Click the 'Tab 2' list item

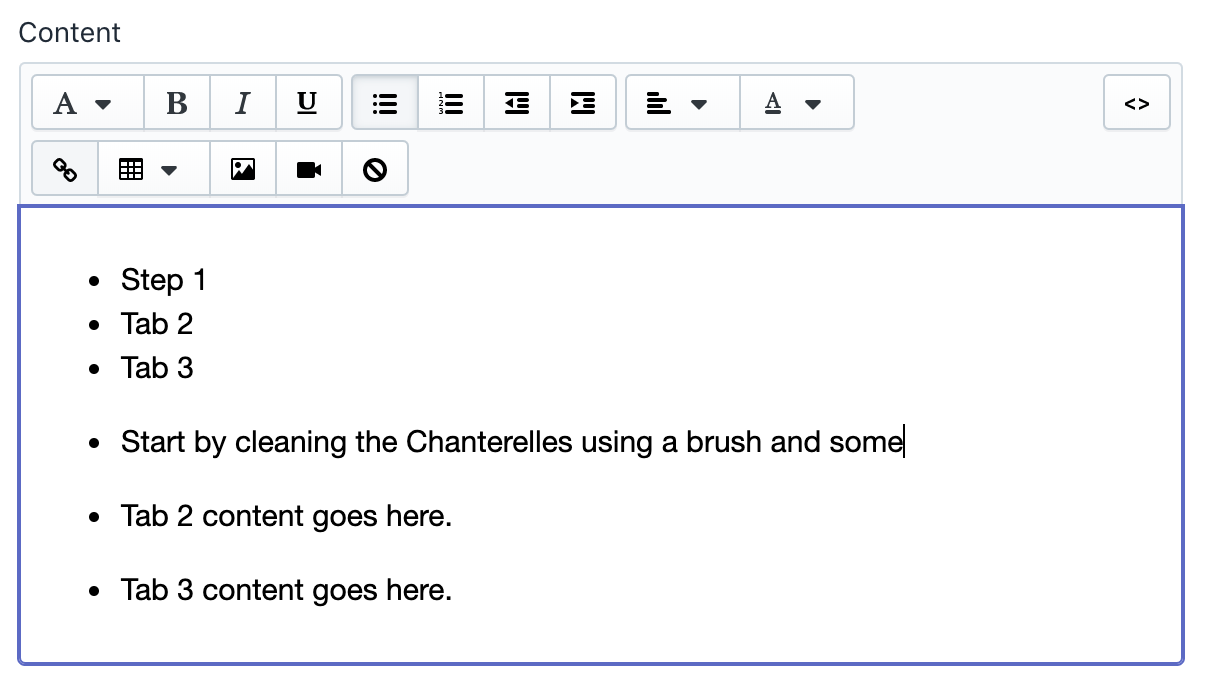click(x=157, y=324)
